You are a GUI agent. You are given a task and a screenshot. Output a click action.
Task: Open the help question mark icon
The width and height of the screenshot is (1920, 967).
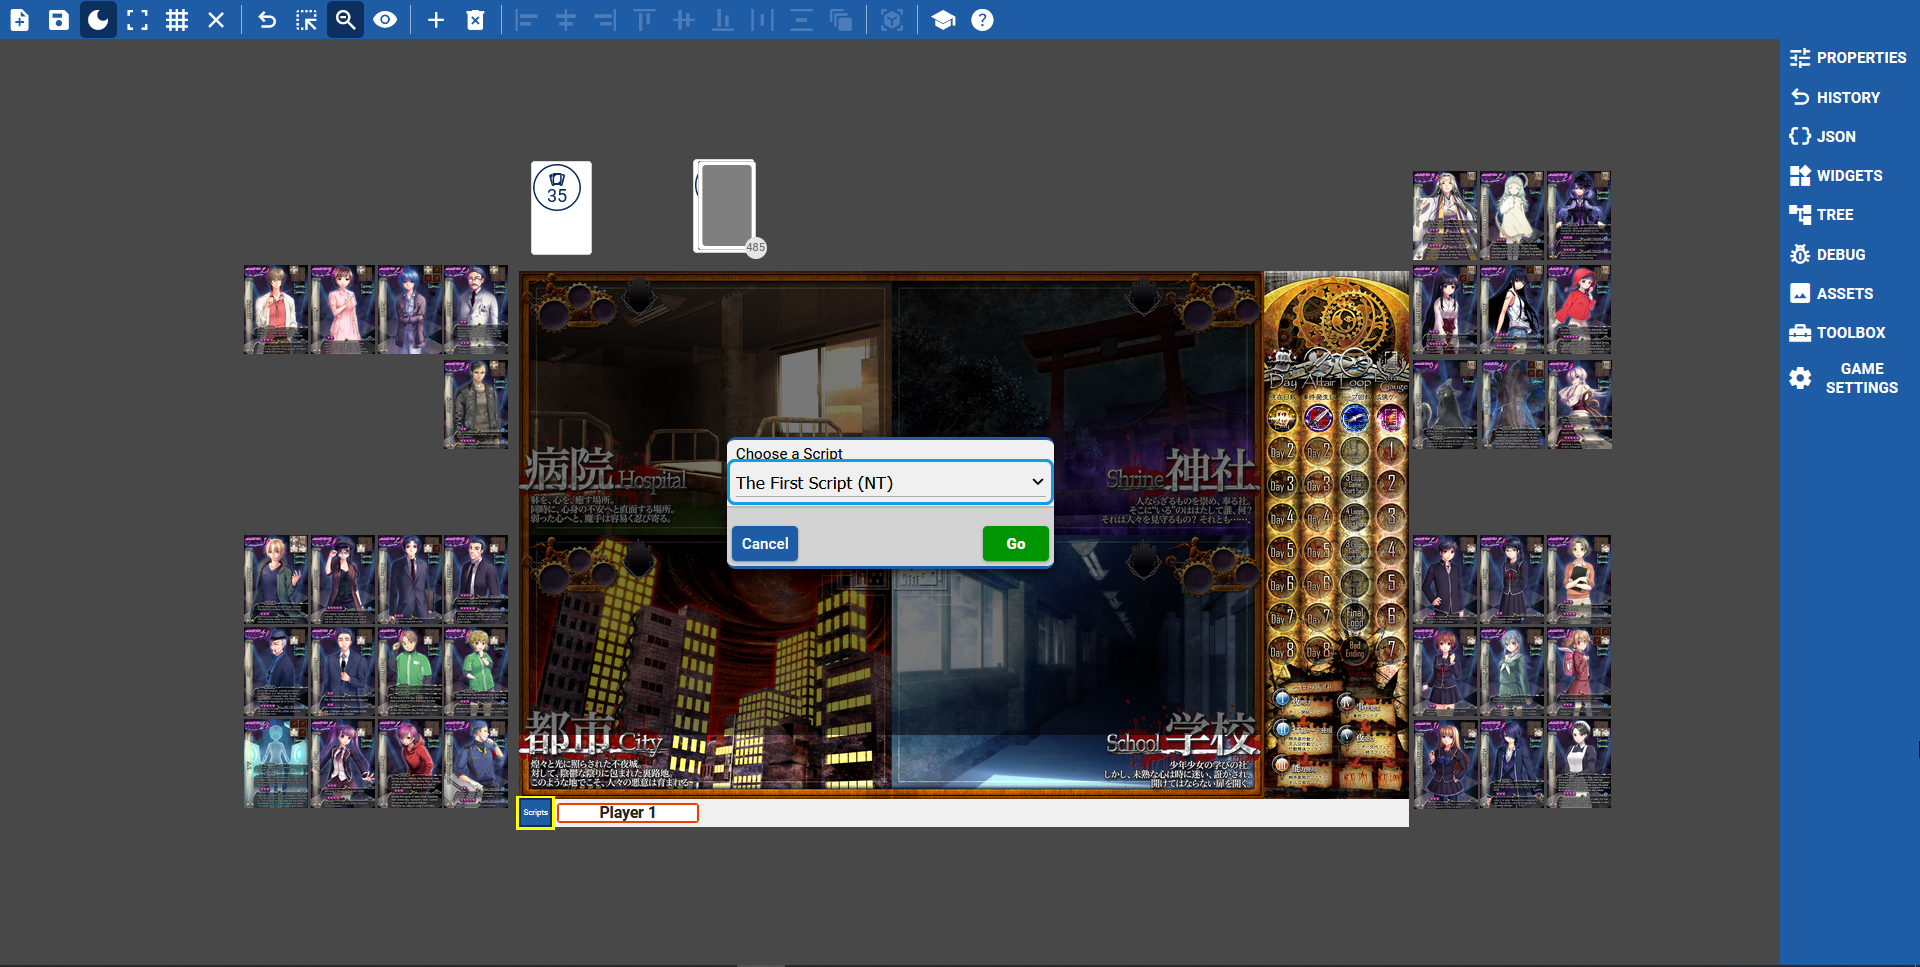[x=983, y=20]
